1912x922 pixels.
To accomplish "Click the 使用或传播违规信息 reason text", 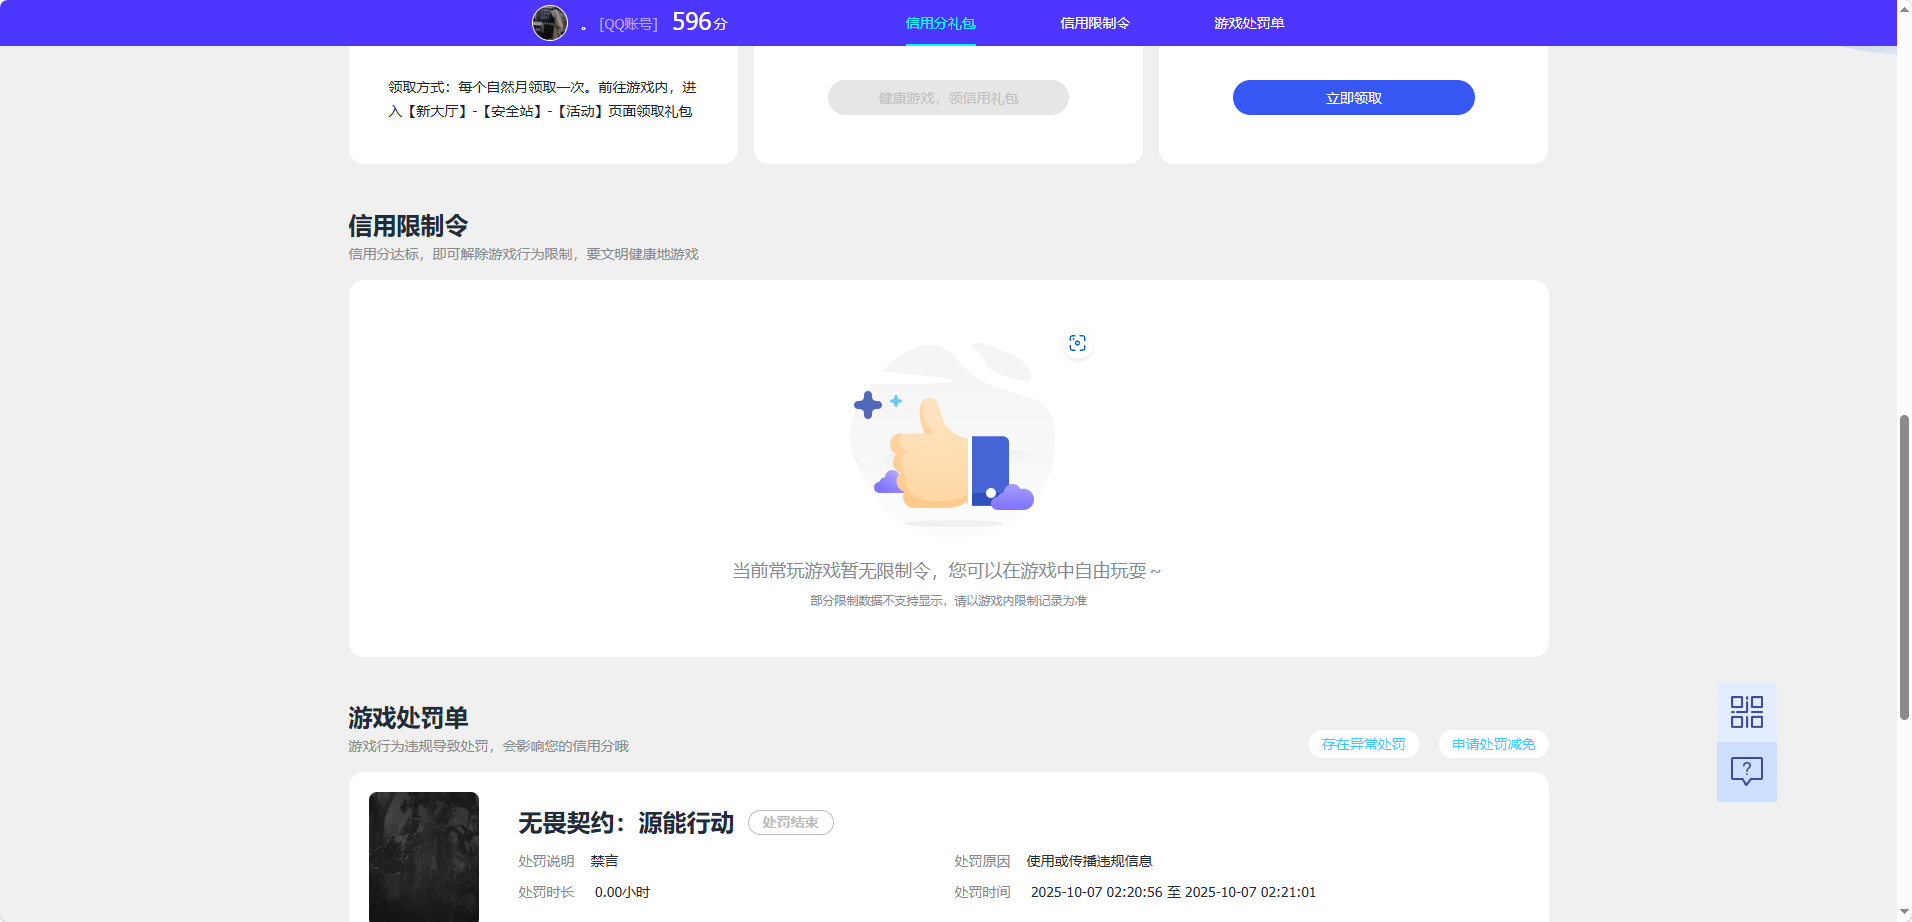I will 1089,861.
